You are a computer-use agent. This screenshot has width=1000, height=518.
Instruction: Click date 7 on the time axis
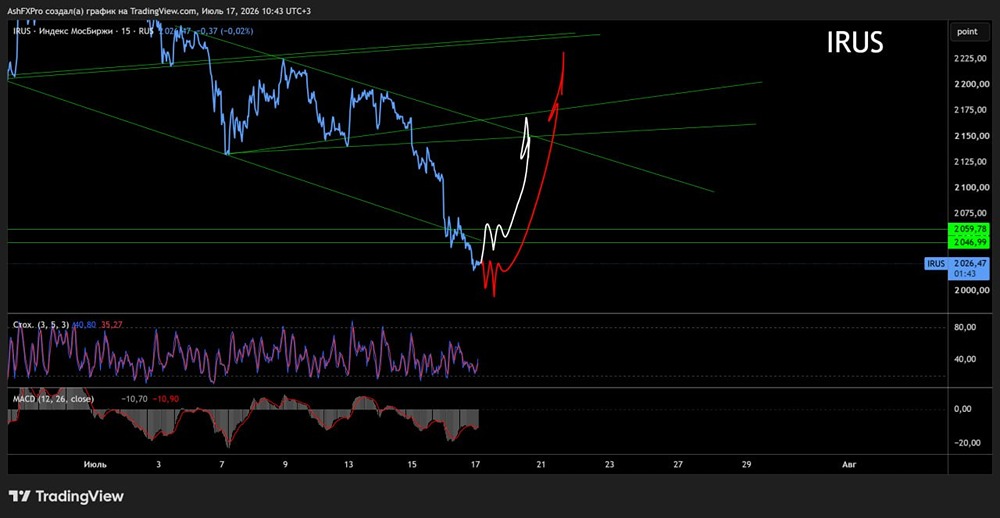(221, 464)
